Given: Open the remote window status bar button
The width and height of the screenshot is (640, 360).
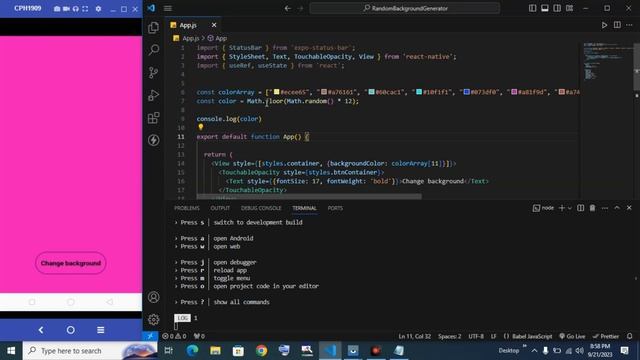Looking at the screenshot, I should click(x=150, y=336).
